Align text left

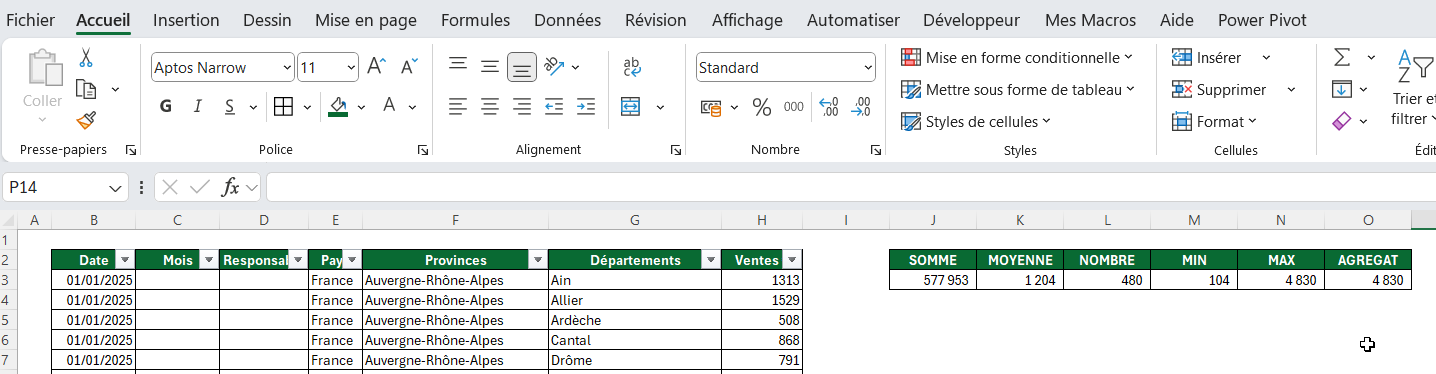coord(458,106)
